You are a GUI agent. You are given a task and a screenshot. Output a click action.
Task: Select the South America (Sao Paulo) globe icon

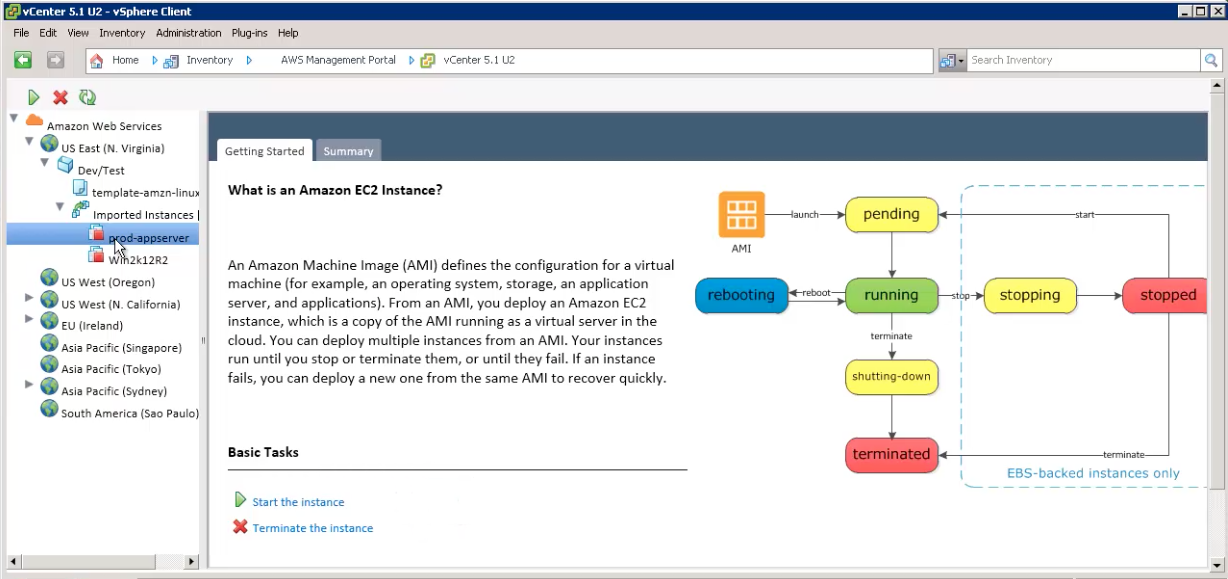coord(49,410)
